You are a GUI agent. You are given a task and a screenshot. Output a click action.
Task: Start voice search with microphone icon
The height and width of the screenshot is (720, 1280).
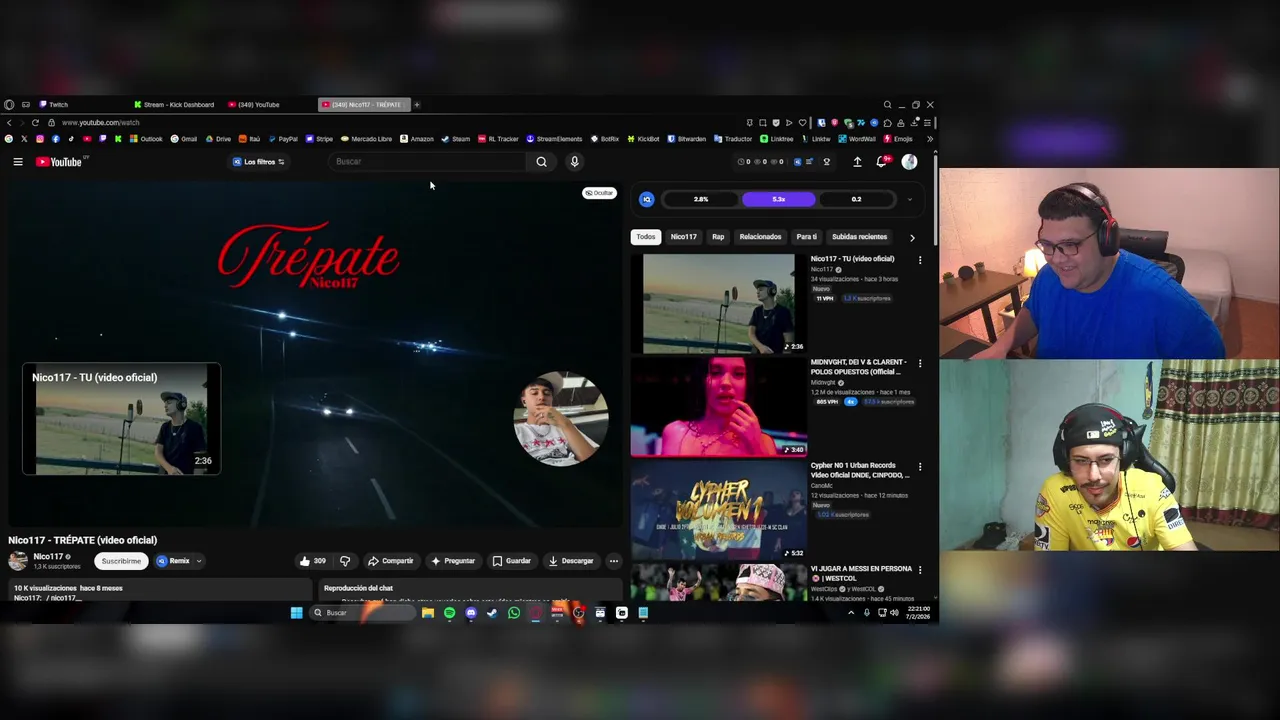(x=574, y=162)
